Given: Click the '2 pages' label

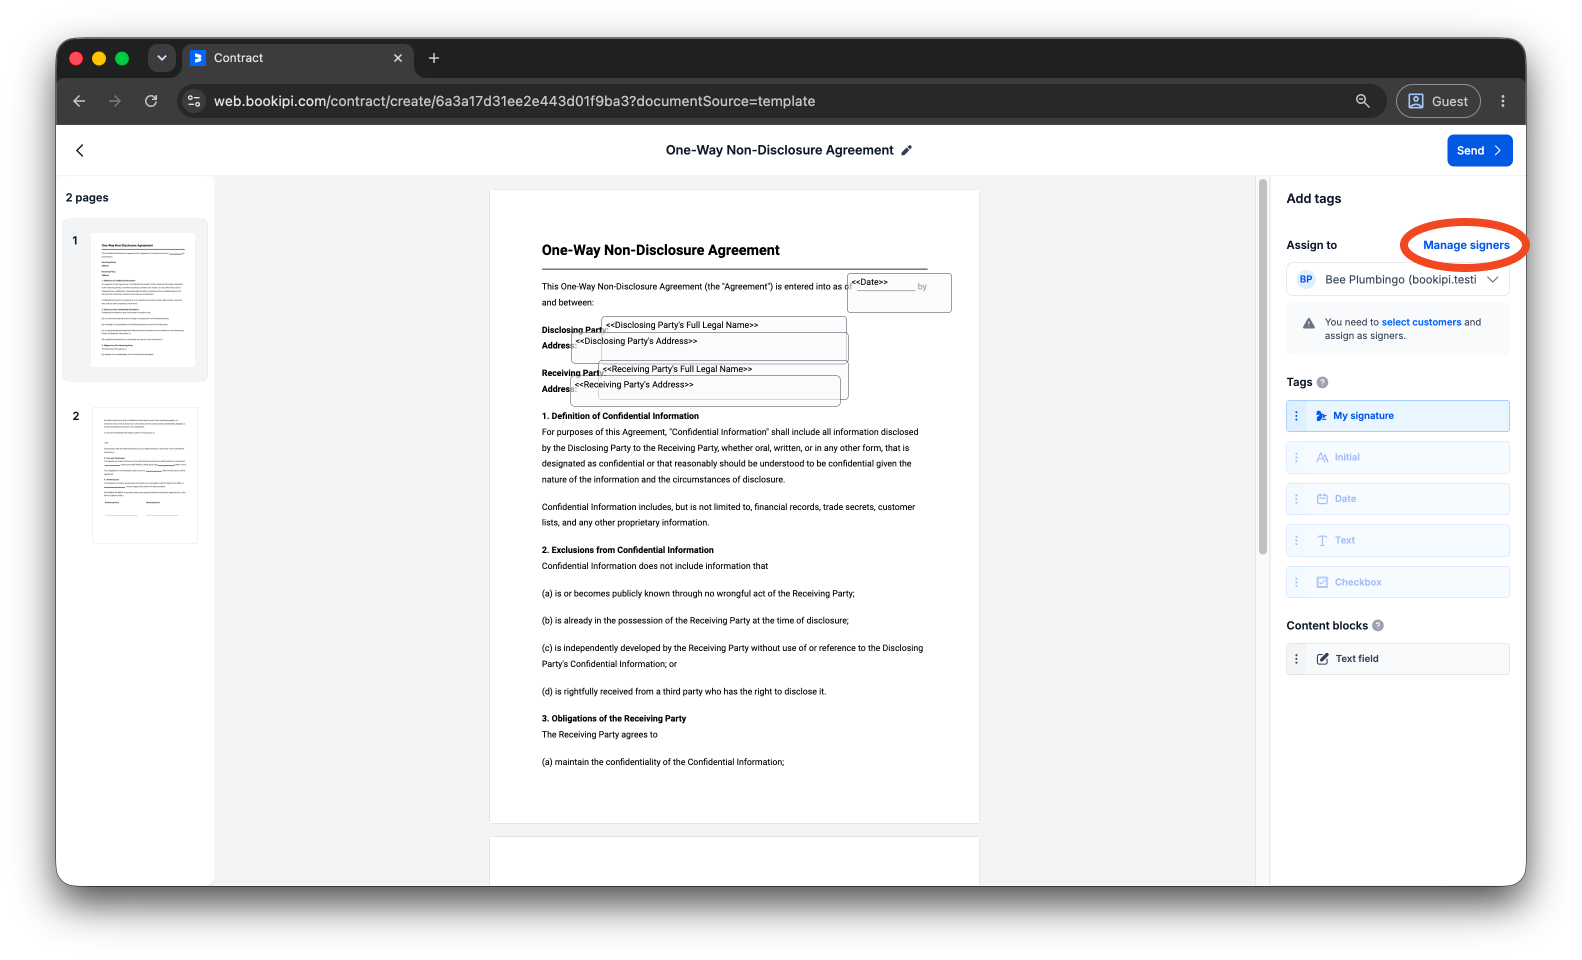Looking at the screenshot, I should (x=87, y=198).
